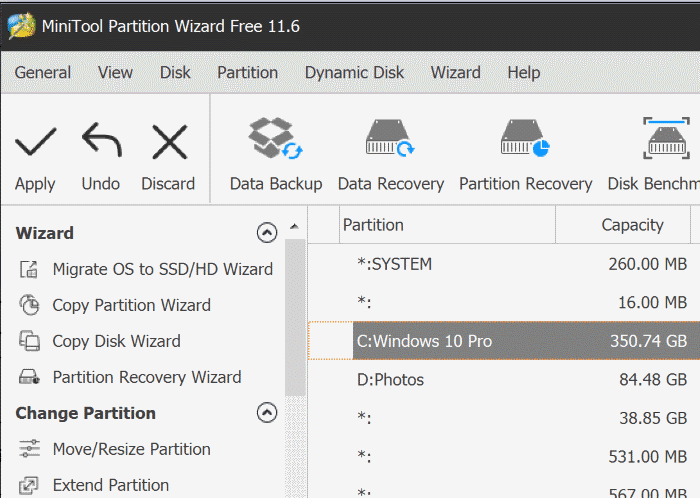Select the 38.85 GB partition row
The height and width of the screenshot is (498, 700).
click(504, 418)
